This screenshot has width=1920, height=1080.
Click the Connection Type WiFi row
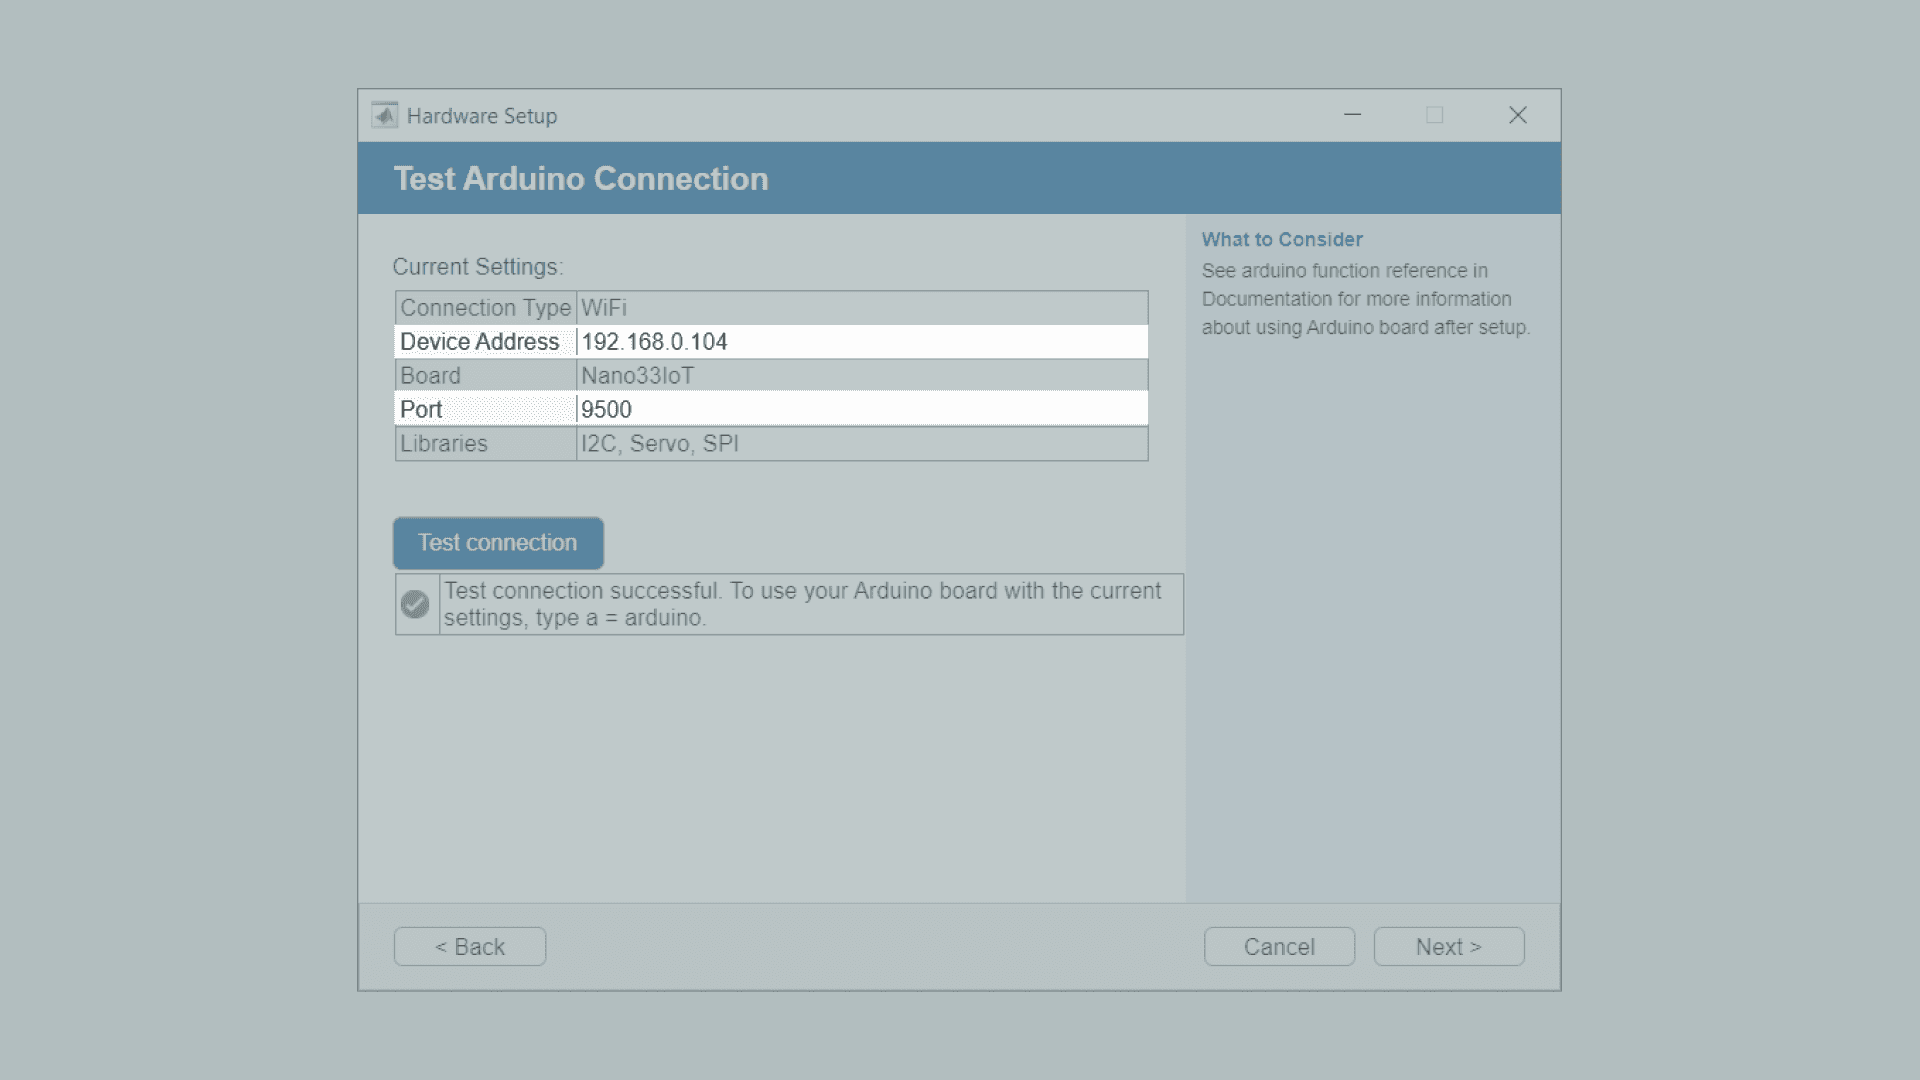click(x=770, y=308)
